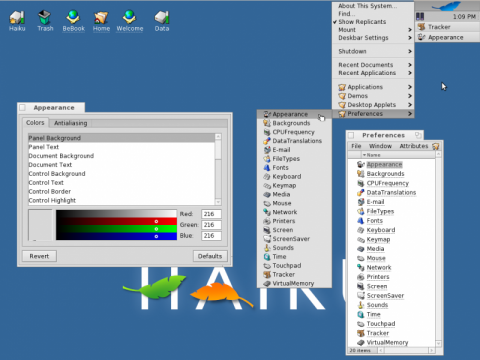480x360 pixels.
Task: Click scroll down arrow of color list
Action: 218,202
